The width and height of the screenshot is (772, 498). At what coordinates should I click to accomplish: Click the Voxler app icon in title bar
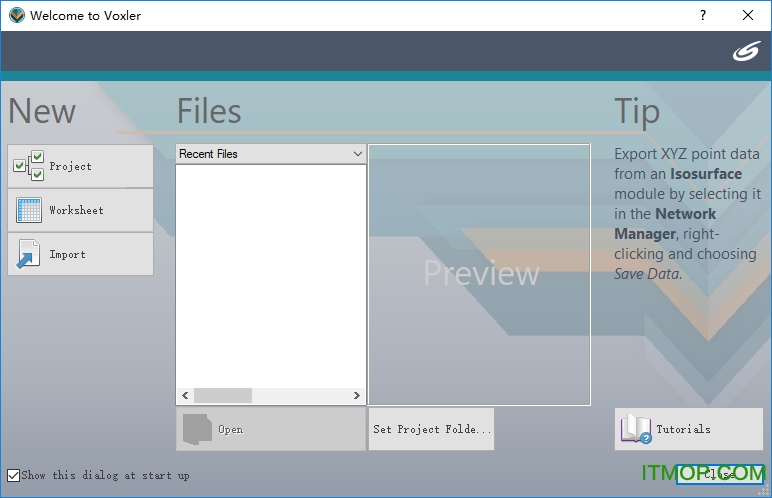tap(15, 16)
